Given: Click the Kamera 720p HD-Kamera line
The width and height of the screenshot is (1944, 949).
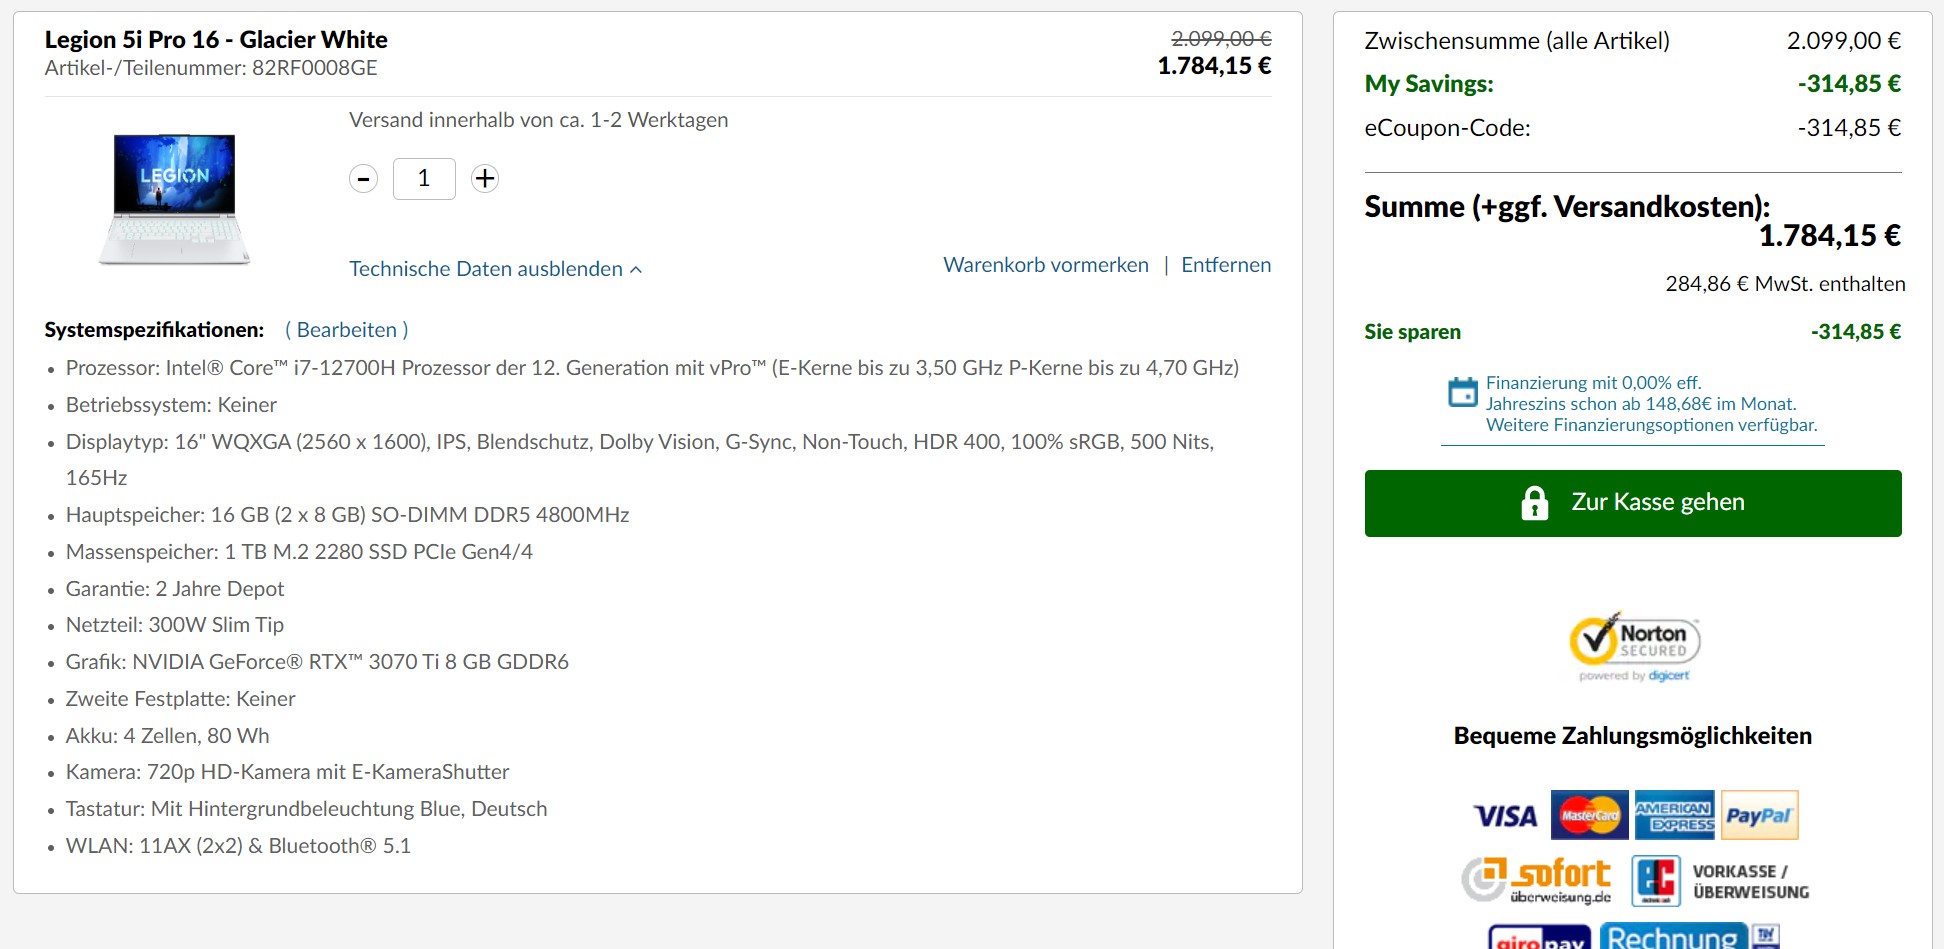Looking at the screenshot, I should tap(287, 772).
